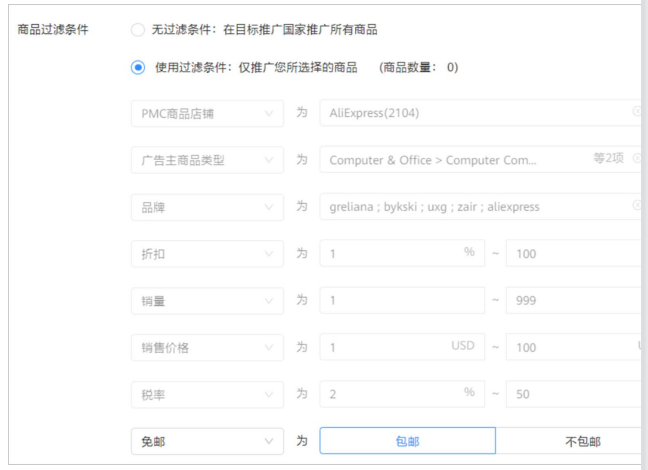Image resolution: width=648 pixels, height=470 pixels.
Task: Clear the brand selection icon
Action: pyautogui.click(x=637, y=205)
